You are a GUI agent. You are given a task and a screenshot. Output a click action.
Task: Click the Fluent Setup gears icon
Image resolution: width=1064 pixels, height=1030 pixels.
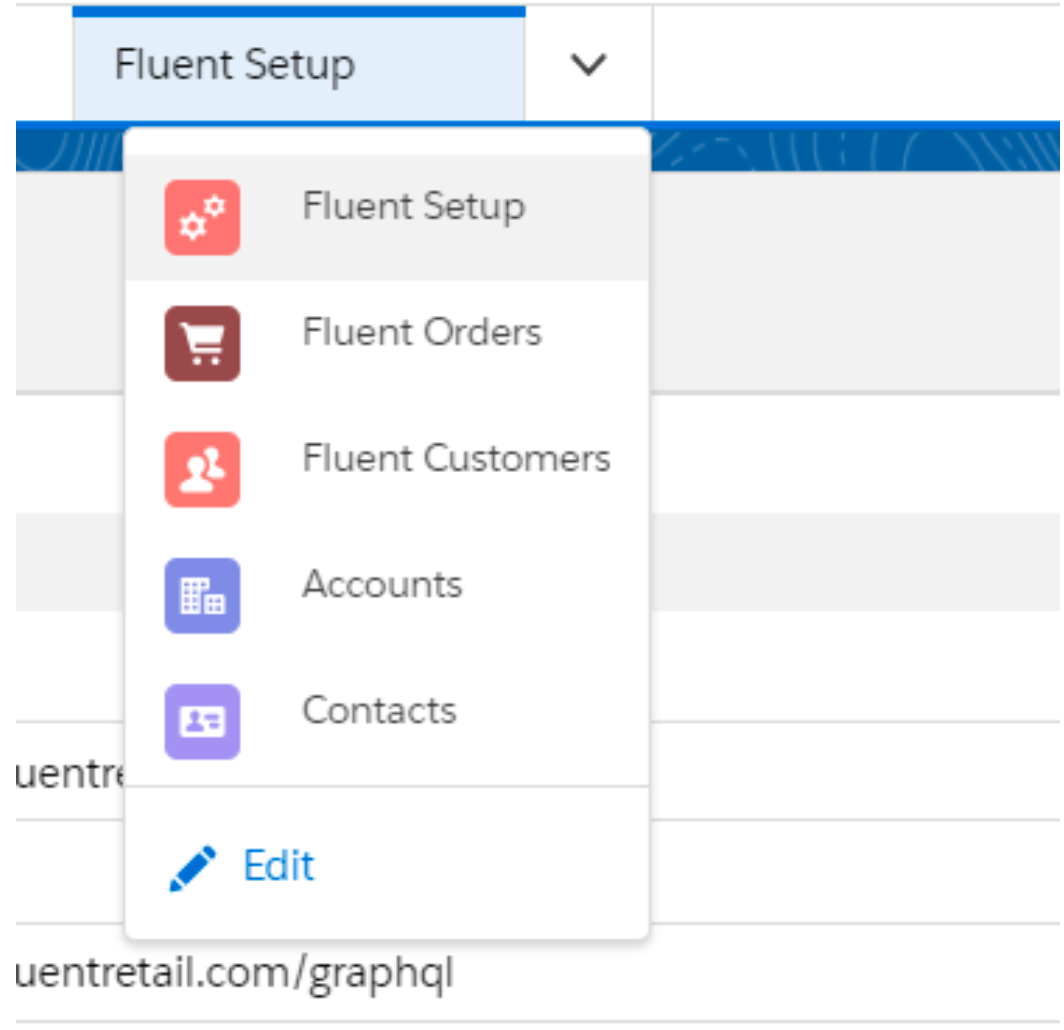point(202,217)
